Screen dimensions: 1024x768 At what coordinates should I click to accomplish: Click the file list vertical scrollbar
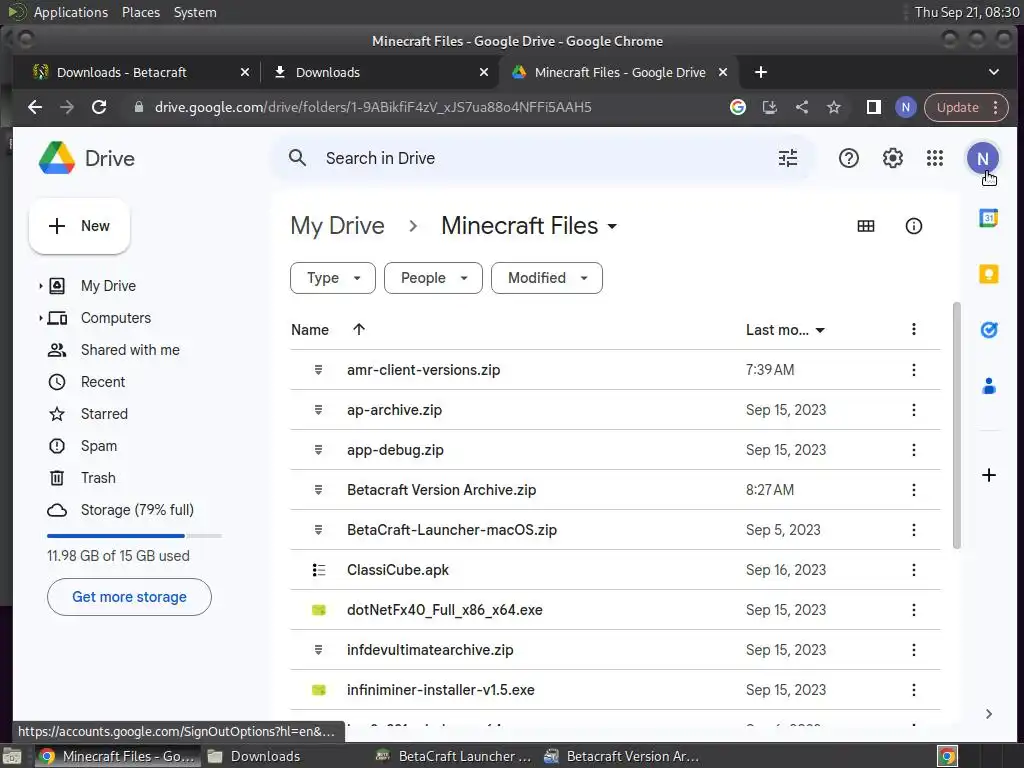click(957, 424)
